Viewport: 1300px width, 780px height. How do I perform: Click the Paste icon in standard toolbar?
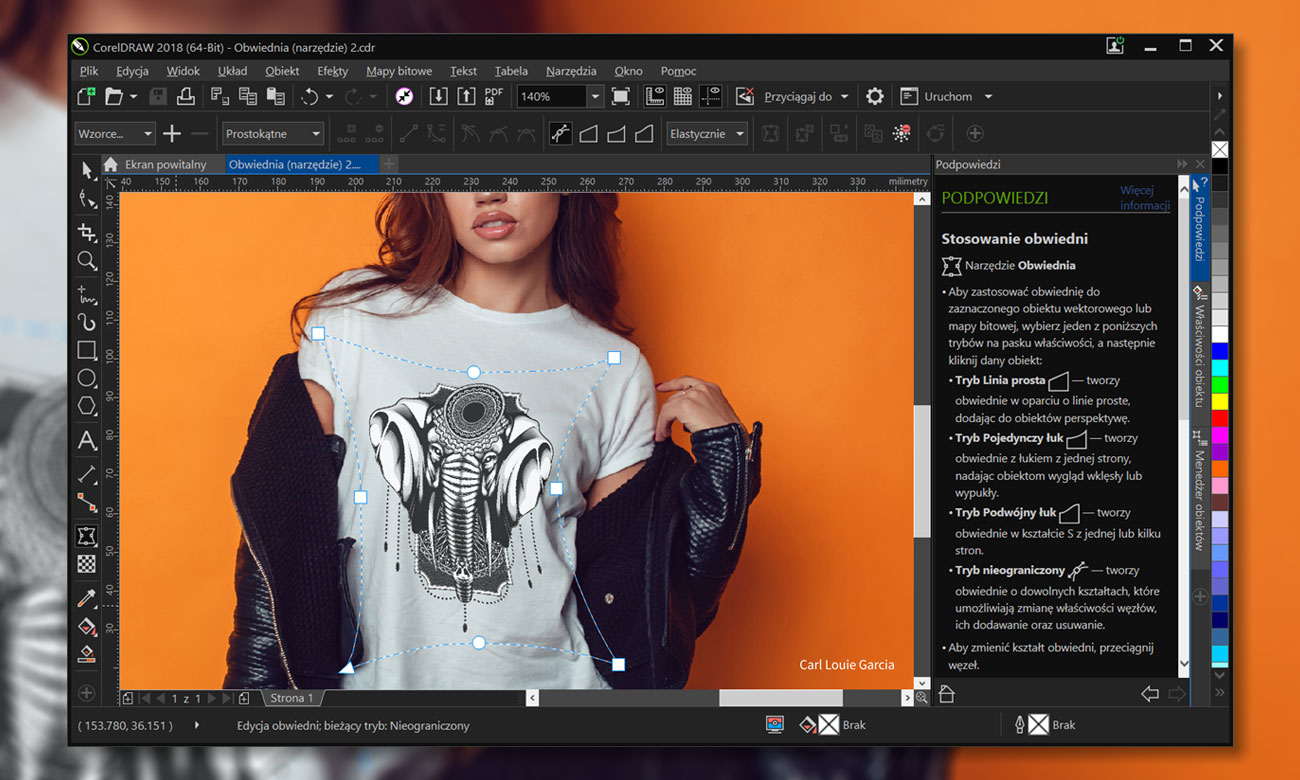pos(276,96)
